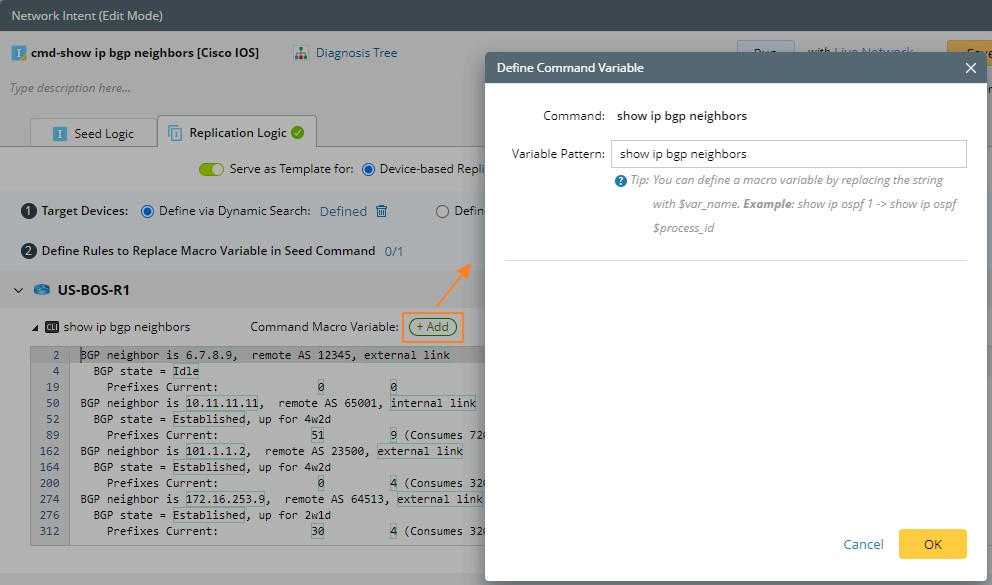This screenshot has height=585, width=992.
Task: Click the Tip help question icon
Action: point(621,181)
